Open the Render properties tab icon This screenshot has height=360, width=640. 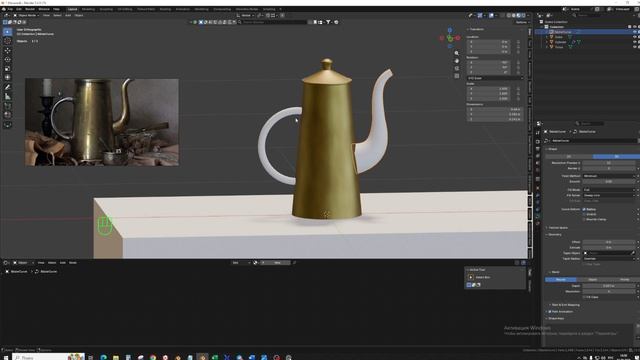538,141
